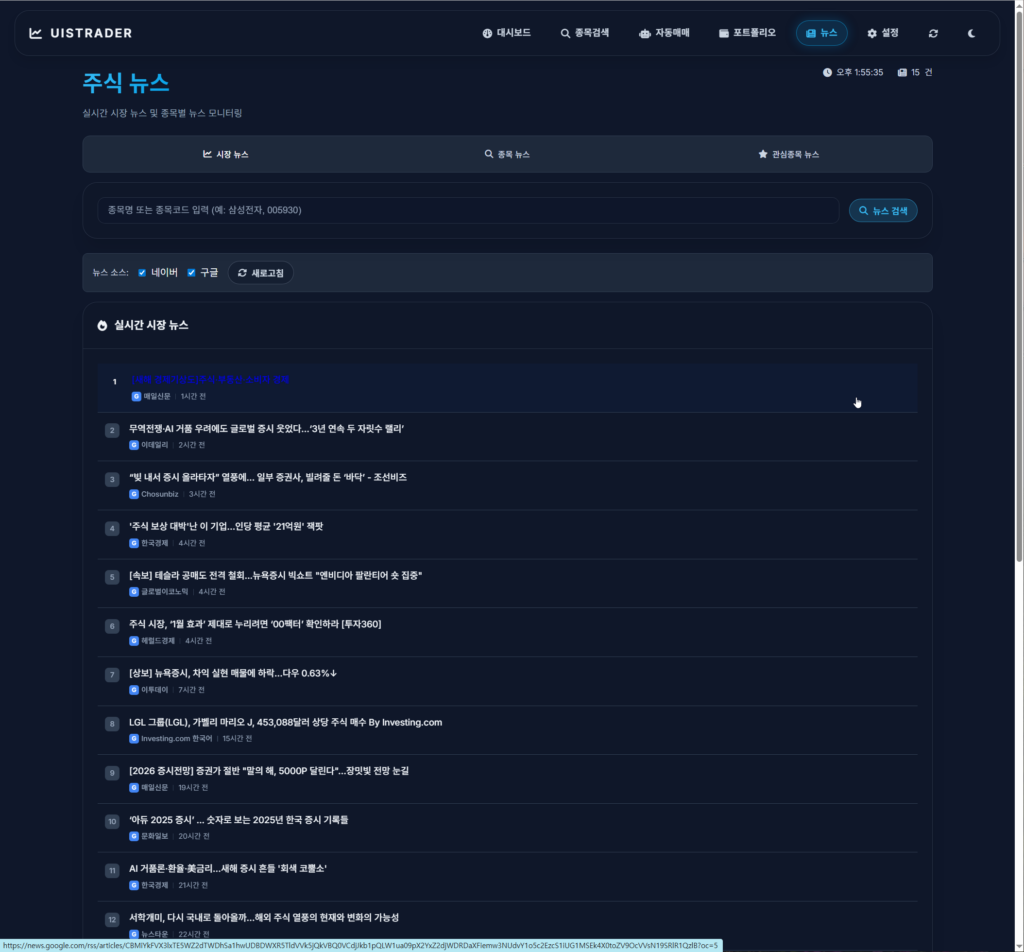Switch to the 시장 뉴스 tab
Image resolution: width=1024 pixels, height=952 pixels.
coord(225,154)
